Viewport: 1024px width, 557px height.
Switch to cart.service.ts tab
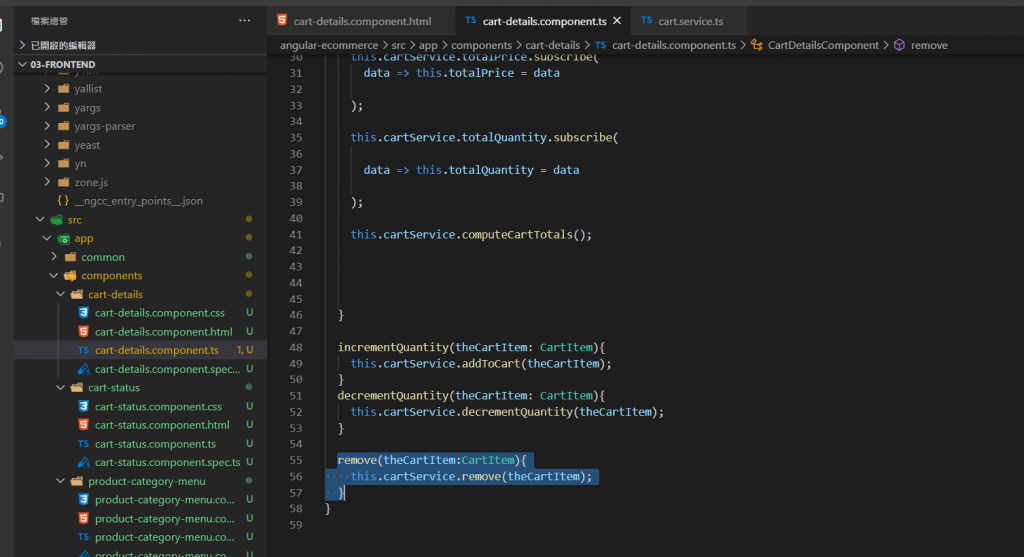tap(690, 21)
